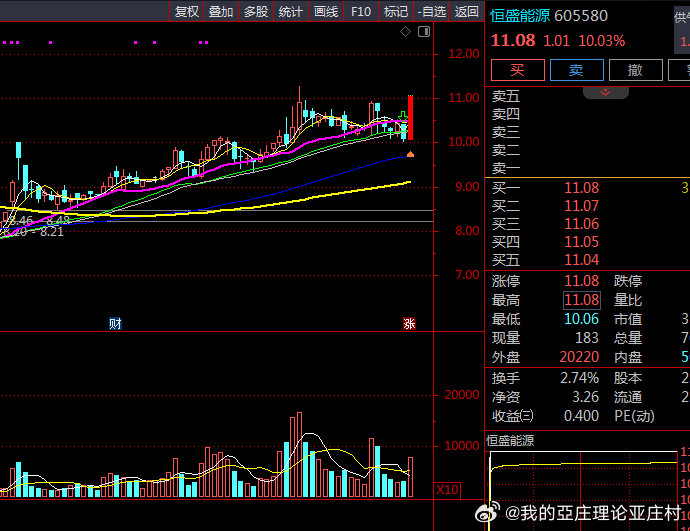Open the 复权 adjustment menu

click(187, 12)
